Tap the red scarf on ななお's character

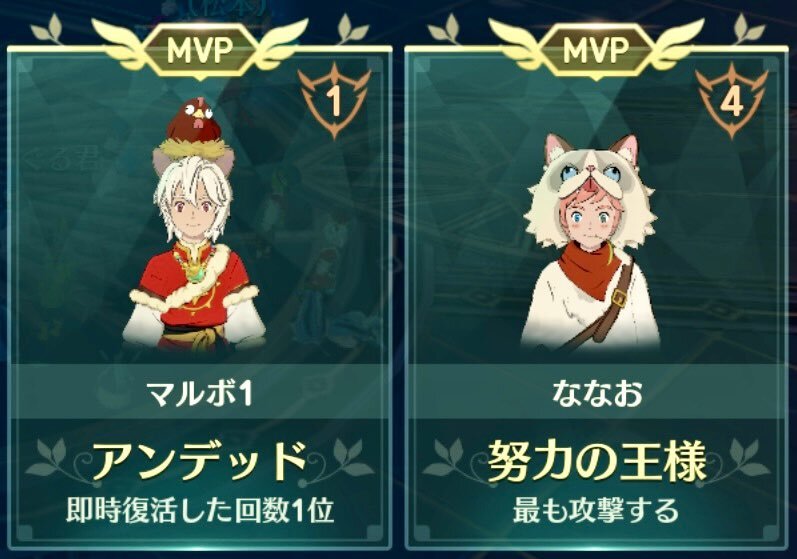click(x=592, y=267)
